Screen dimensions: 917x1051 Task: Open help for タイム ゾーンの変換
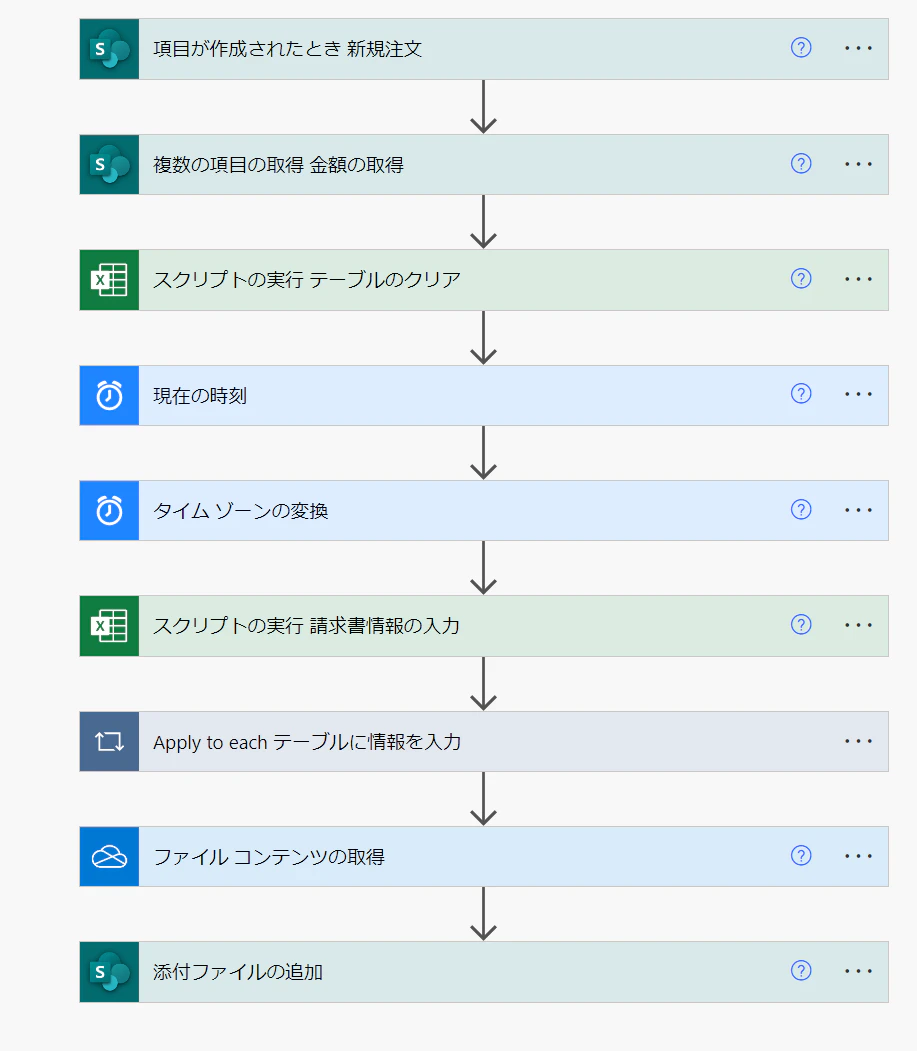point(801,509)
